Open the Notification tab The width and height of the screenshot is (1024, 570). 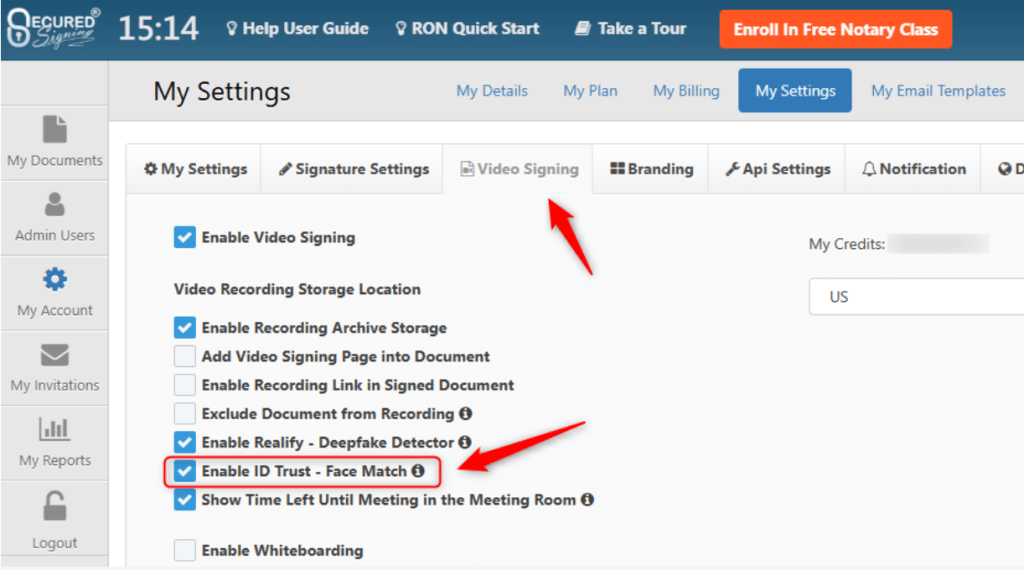coord(913,169)
